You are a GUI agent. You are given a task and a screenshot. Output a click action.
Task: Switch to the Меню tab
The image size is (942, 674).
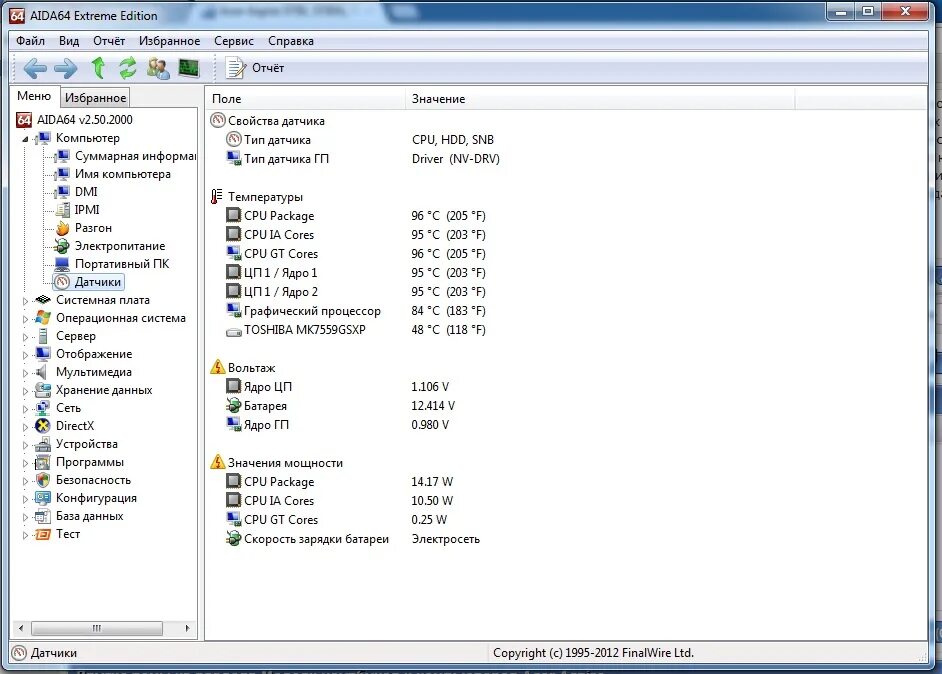coord(34,96)
